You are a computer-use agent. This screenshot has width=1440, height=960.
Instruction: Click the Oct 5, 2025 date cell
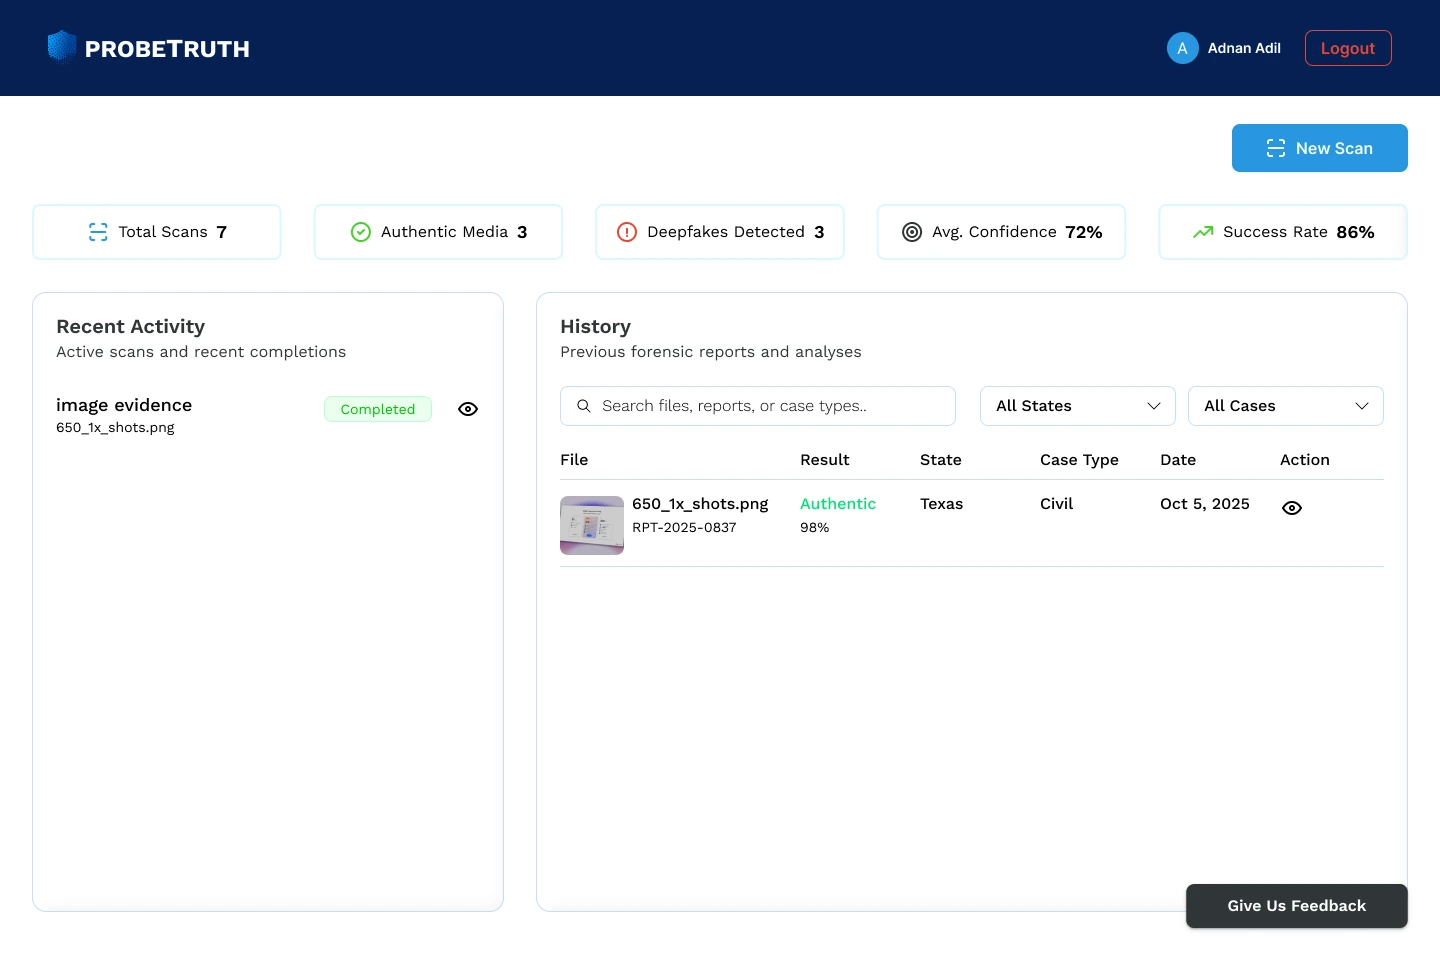[1205, 504]
